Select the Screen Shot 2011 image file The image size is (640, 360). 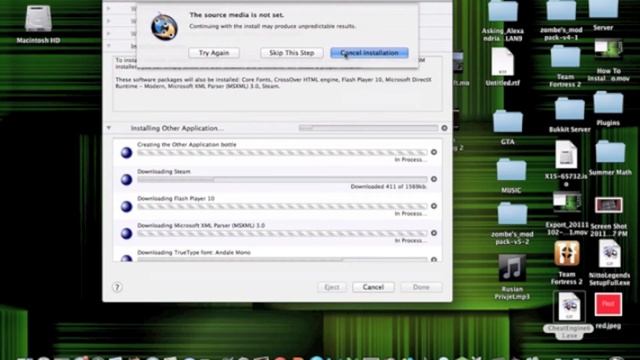coord(609,205)
